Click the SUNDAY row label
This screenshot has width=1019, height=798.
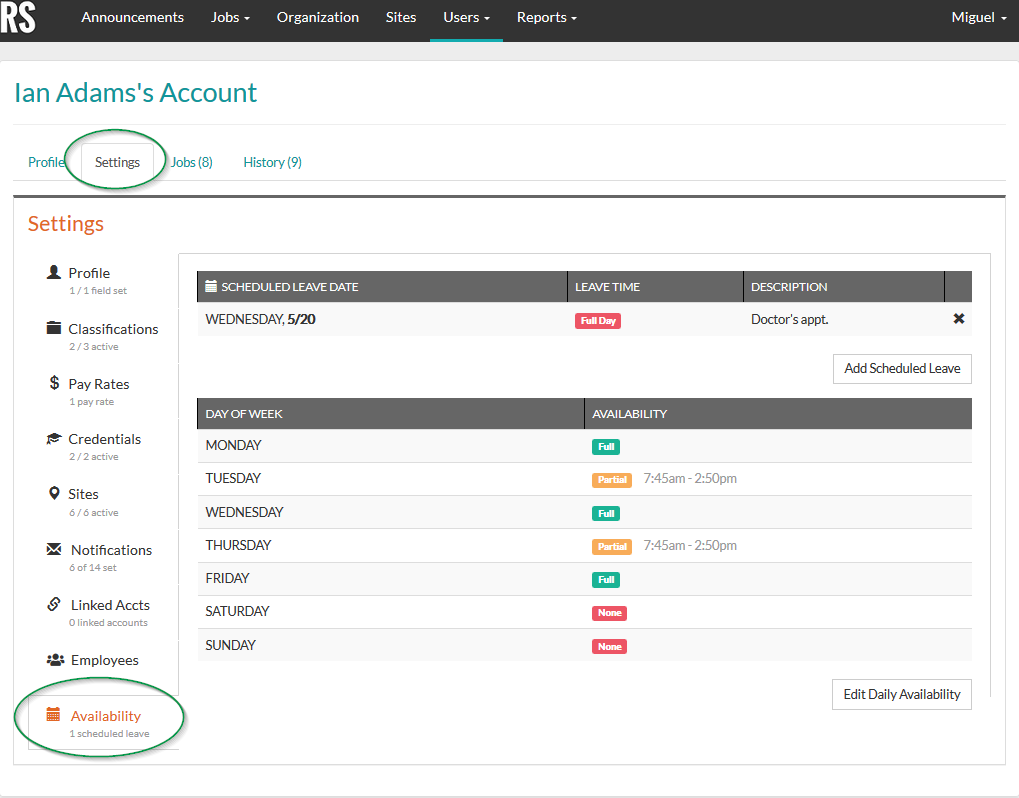[231, 645]
